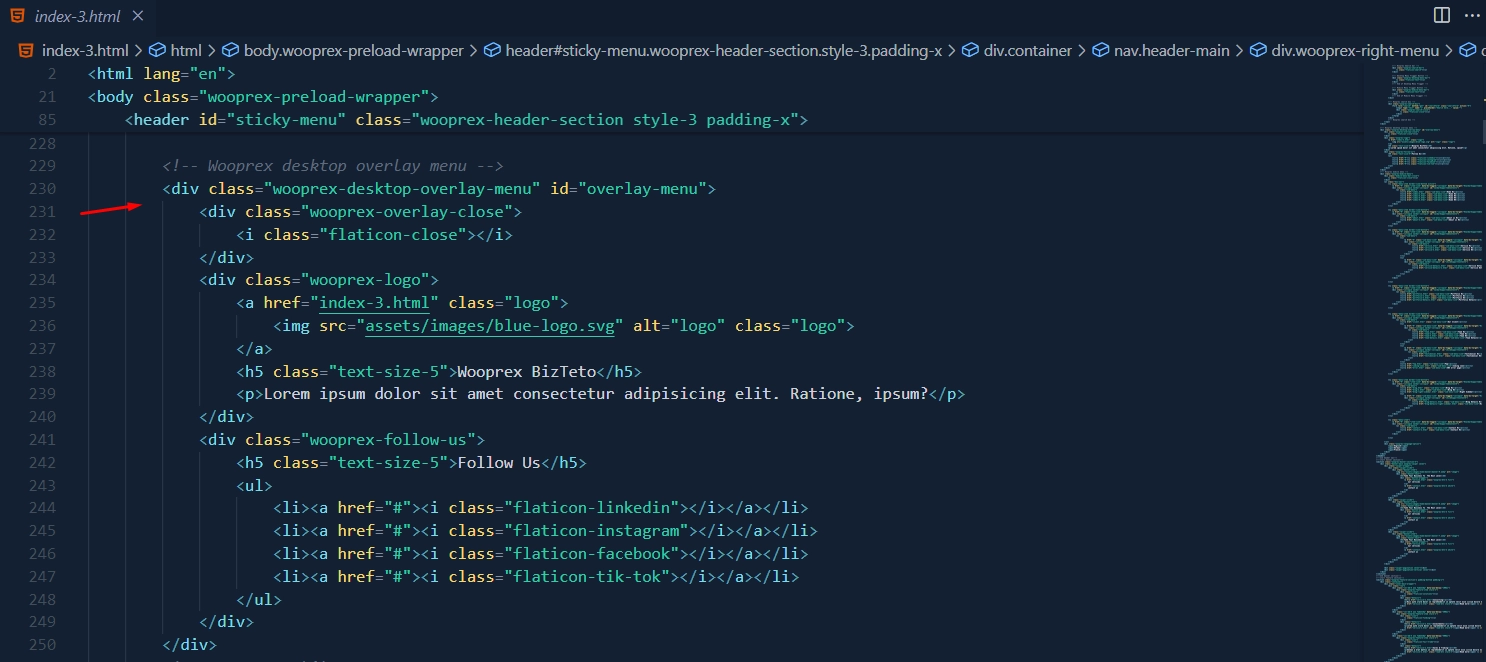Open the html breadcrumb dropdown
The image size is (1486, 662).
click(185, 50)
